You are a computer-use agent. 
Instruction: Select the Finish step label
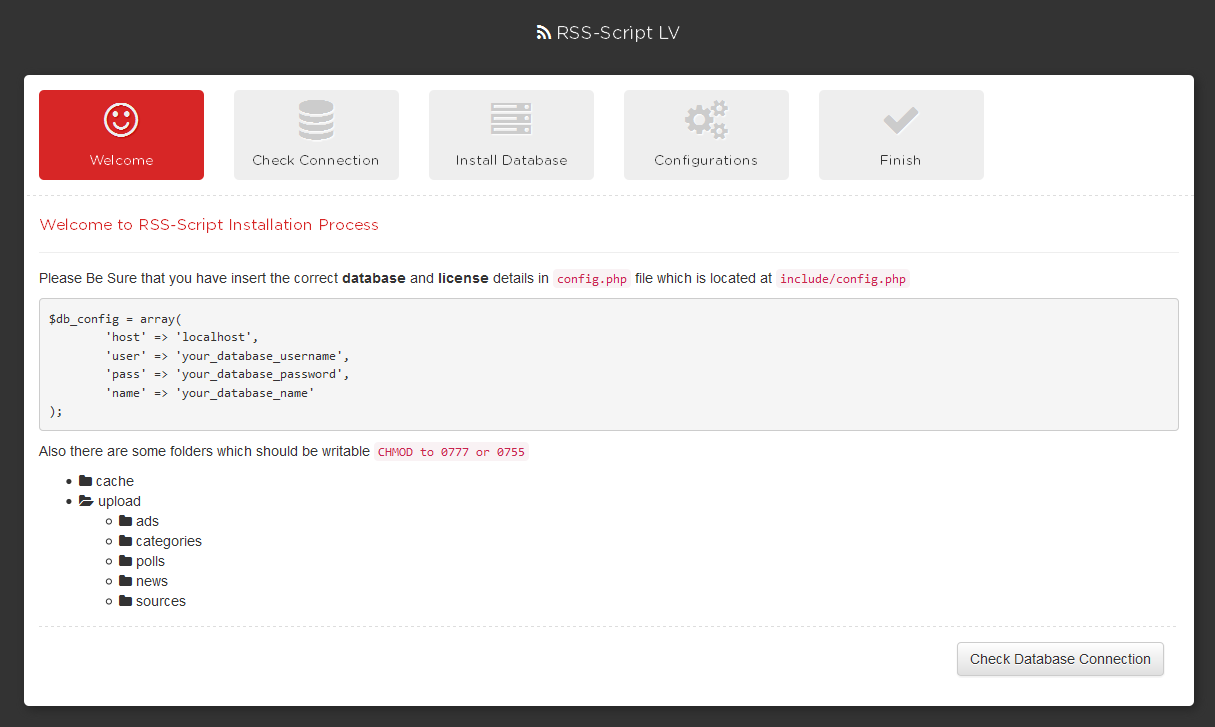pyautogui.click(x=901, y=160)
